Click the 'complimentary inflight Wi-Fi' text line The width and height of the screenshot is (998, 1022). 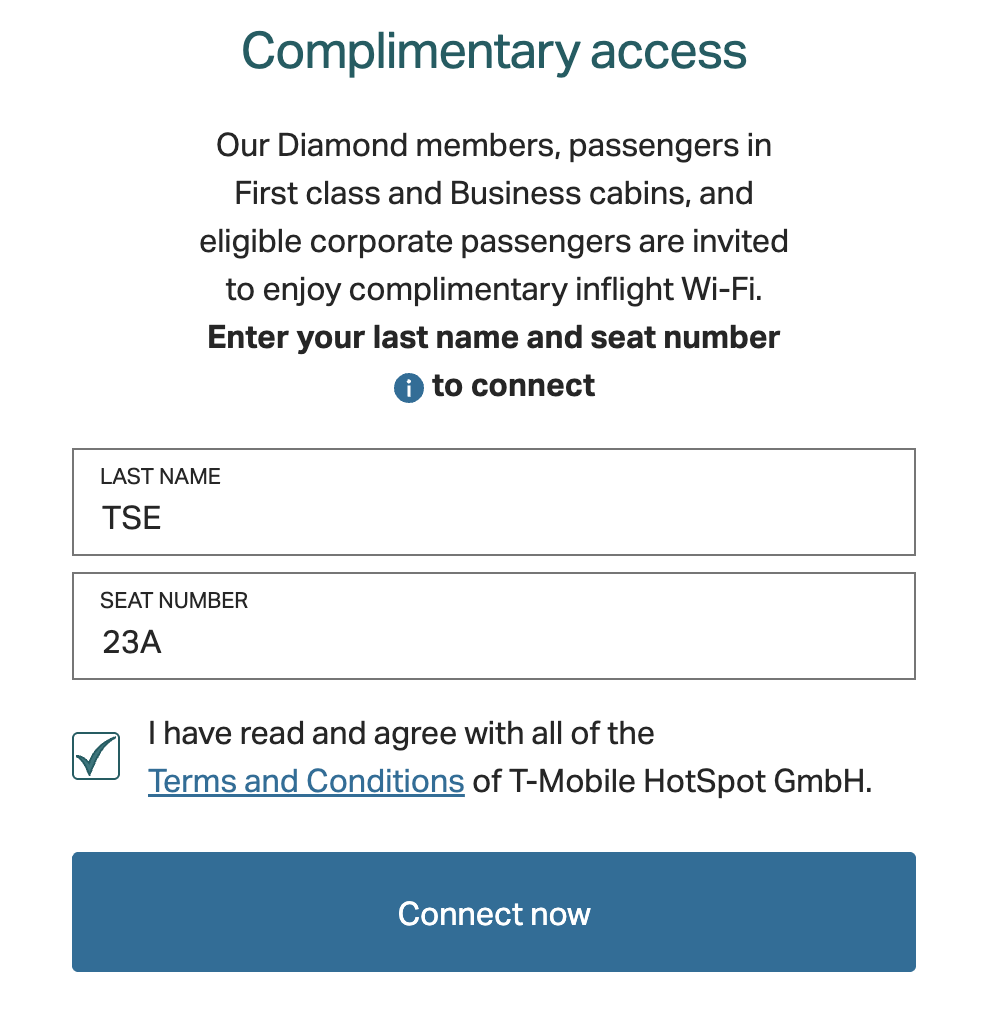(x=493, y=289)
